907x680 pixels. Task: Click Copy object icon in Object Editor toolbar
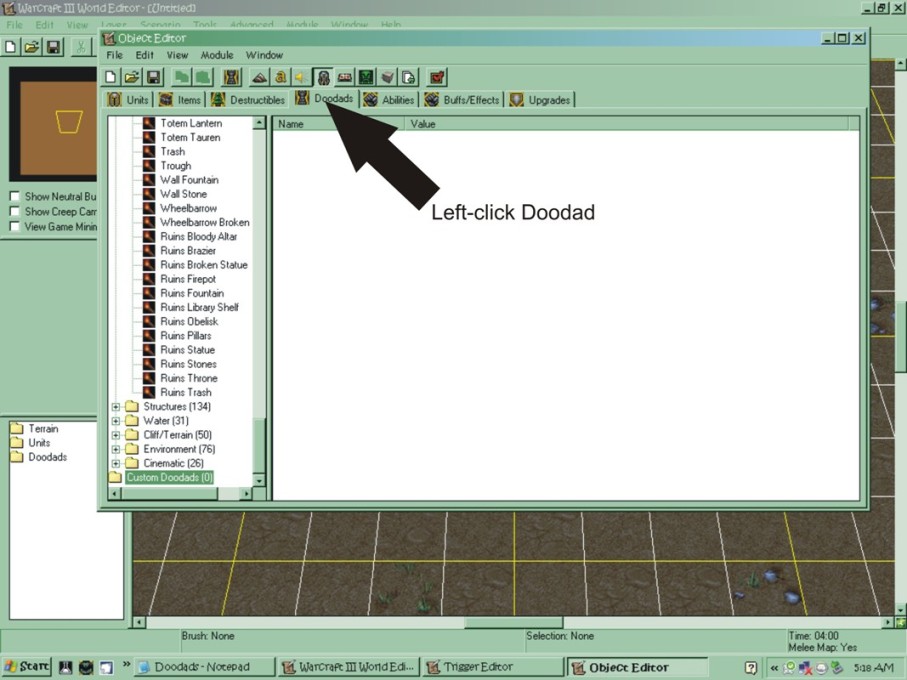[x=182, y=77]
